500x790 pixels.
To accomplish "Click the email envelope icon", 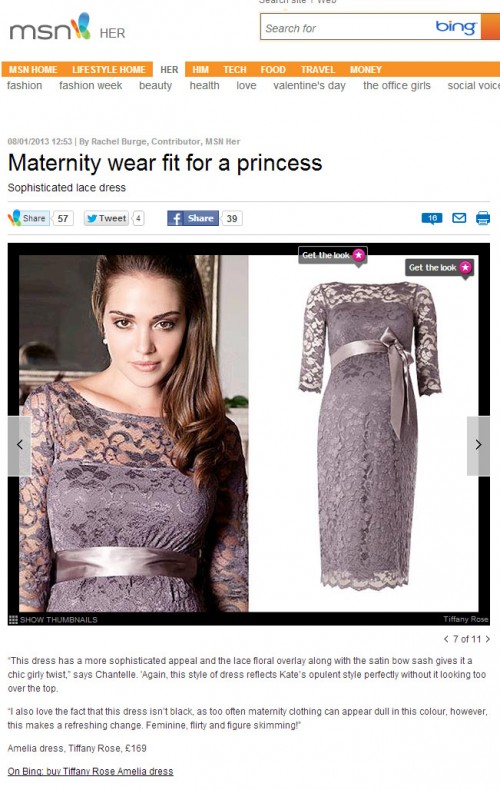I will click(x=459, y=218).
